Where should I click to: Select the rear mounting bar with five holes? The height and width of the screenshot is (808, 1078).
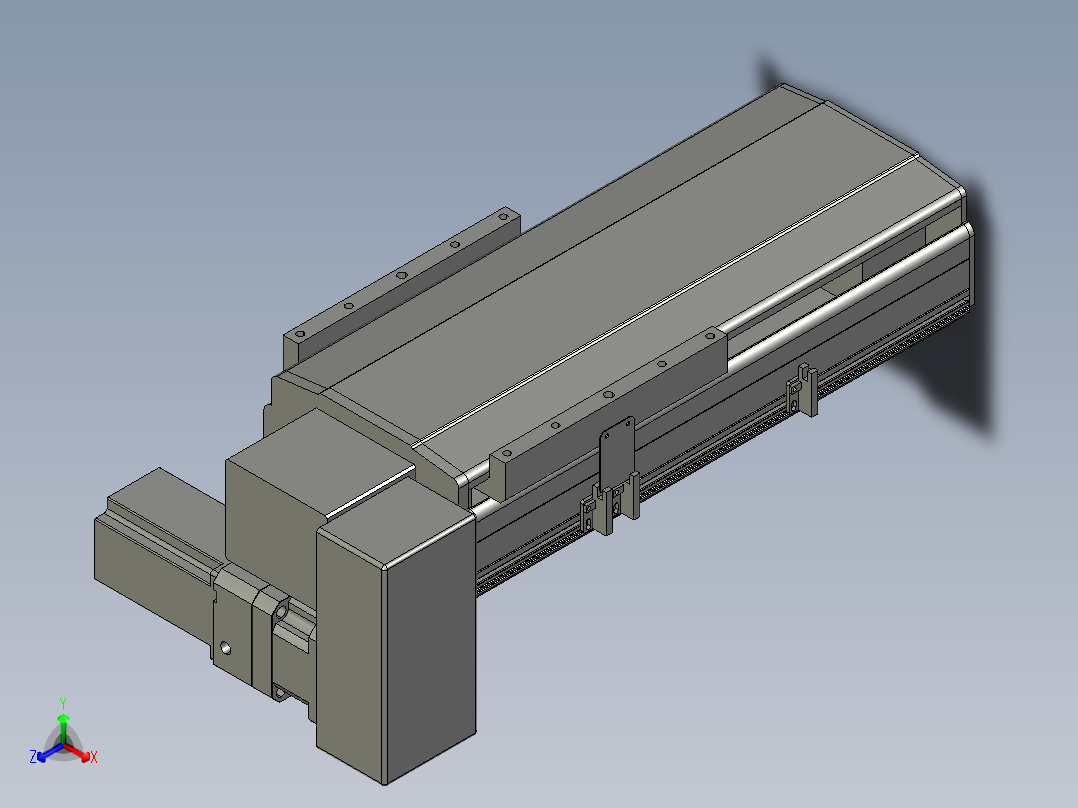(x=402, y=286)
